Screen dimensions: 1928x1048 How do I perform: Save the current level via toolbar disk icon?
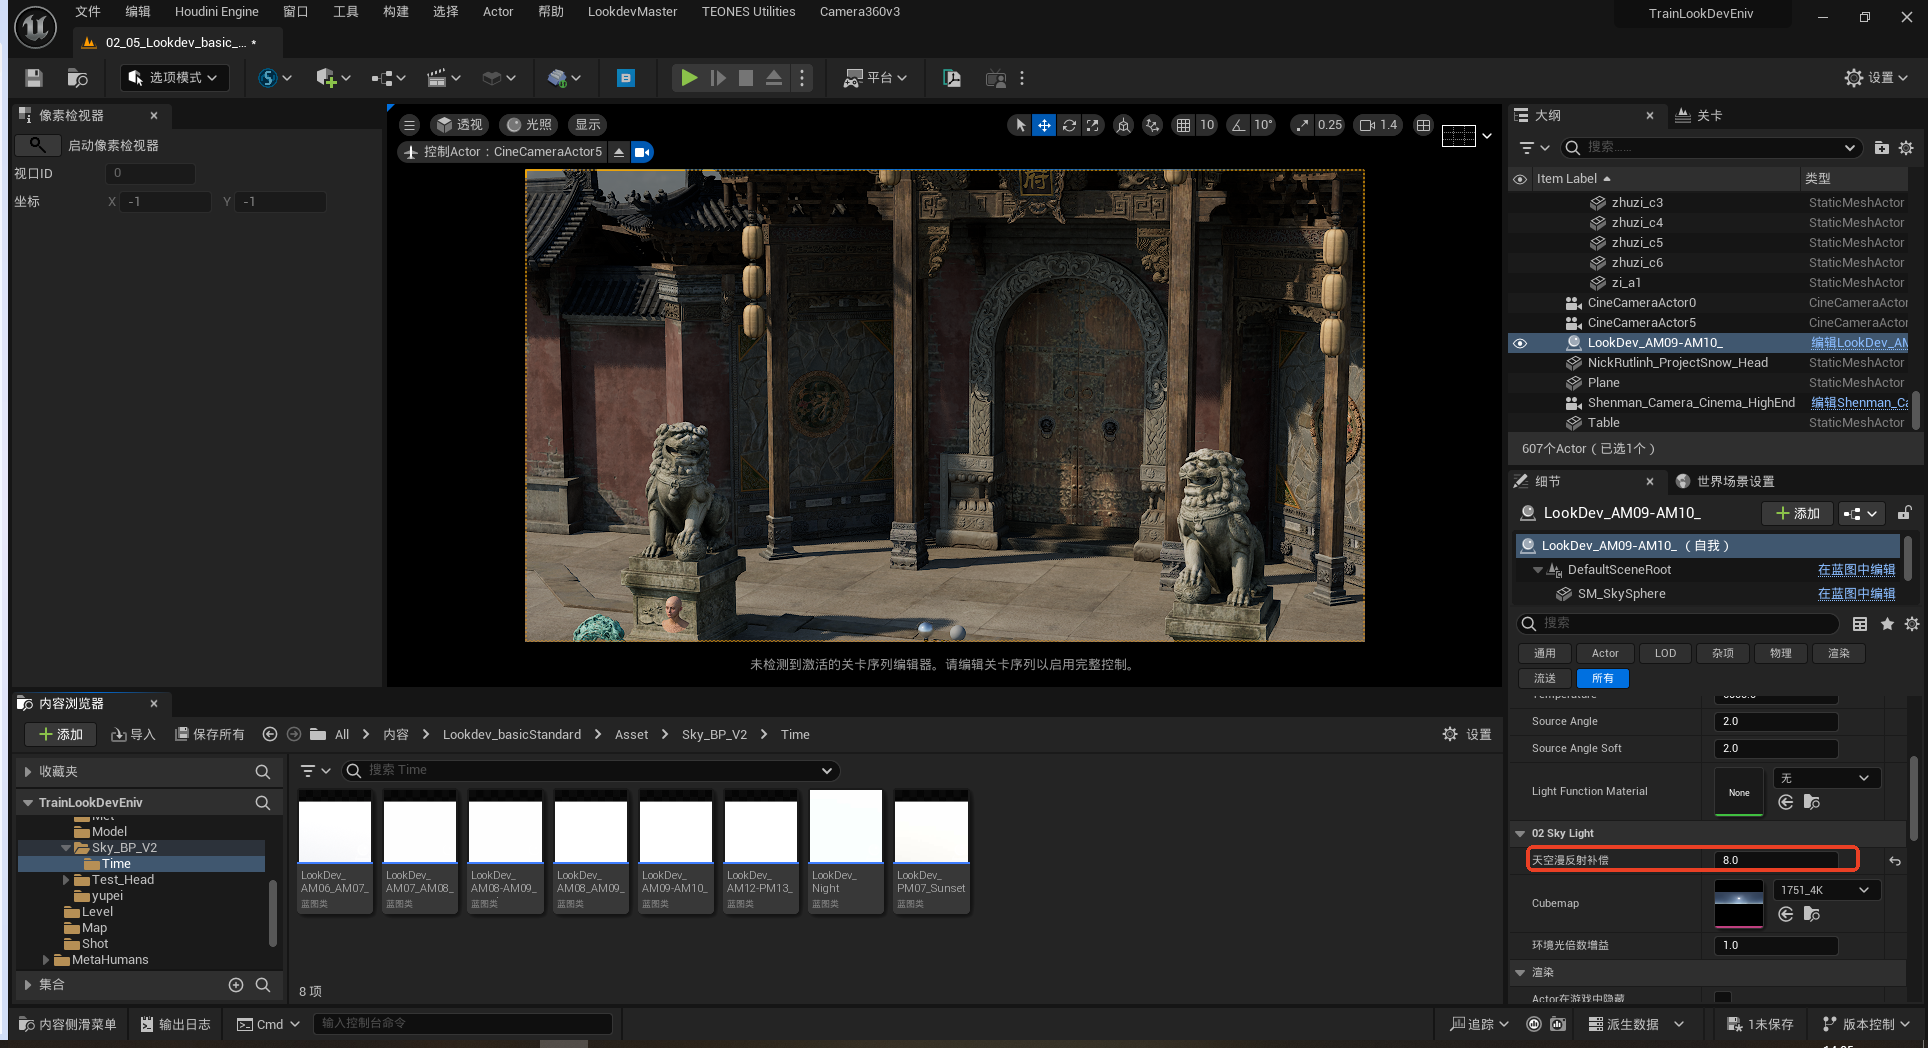(x=34, y=78)
